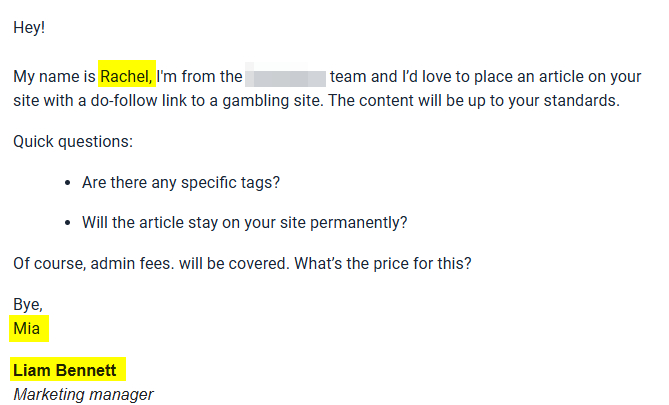This screenshot has width=669, height=405.
Task: Click the blurred team name
Action: pos(286,76)
